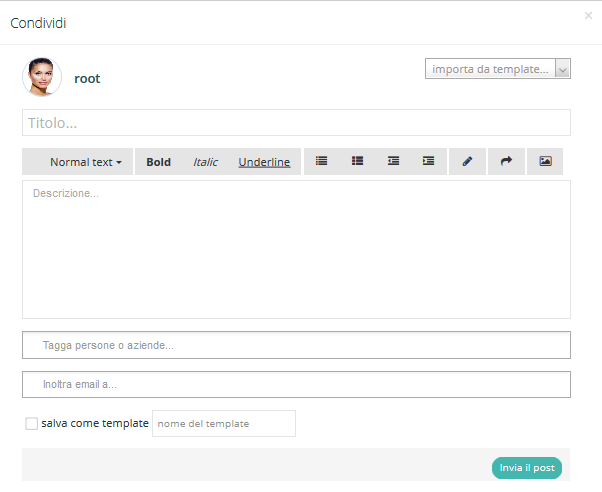Toggle Bold formatting

[x=158, y=162]
